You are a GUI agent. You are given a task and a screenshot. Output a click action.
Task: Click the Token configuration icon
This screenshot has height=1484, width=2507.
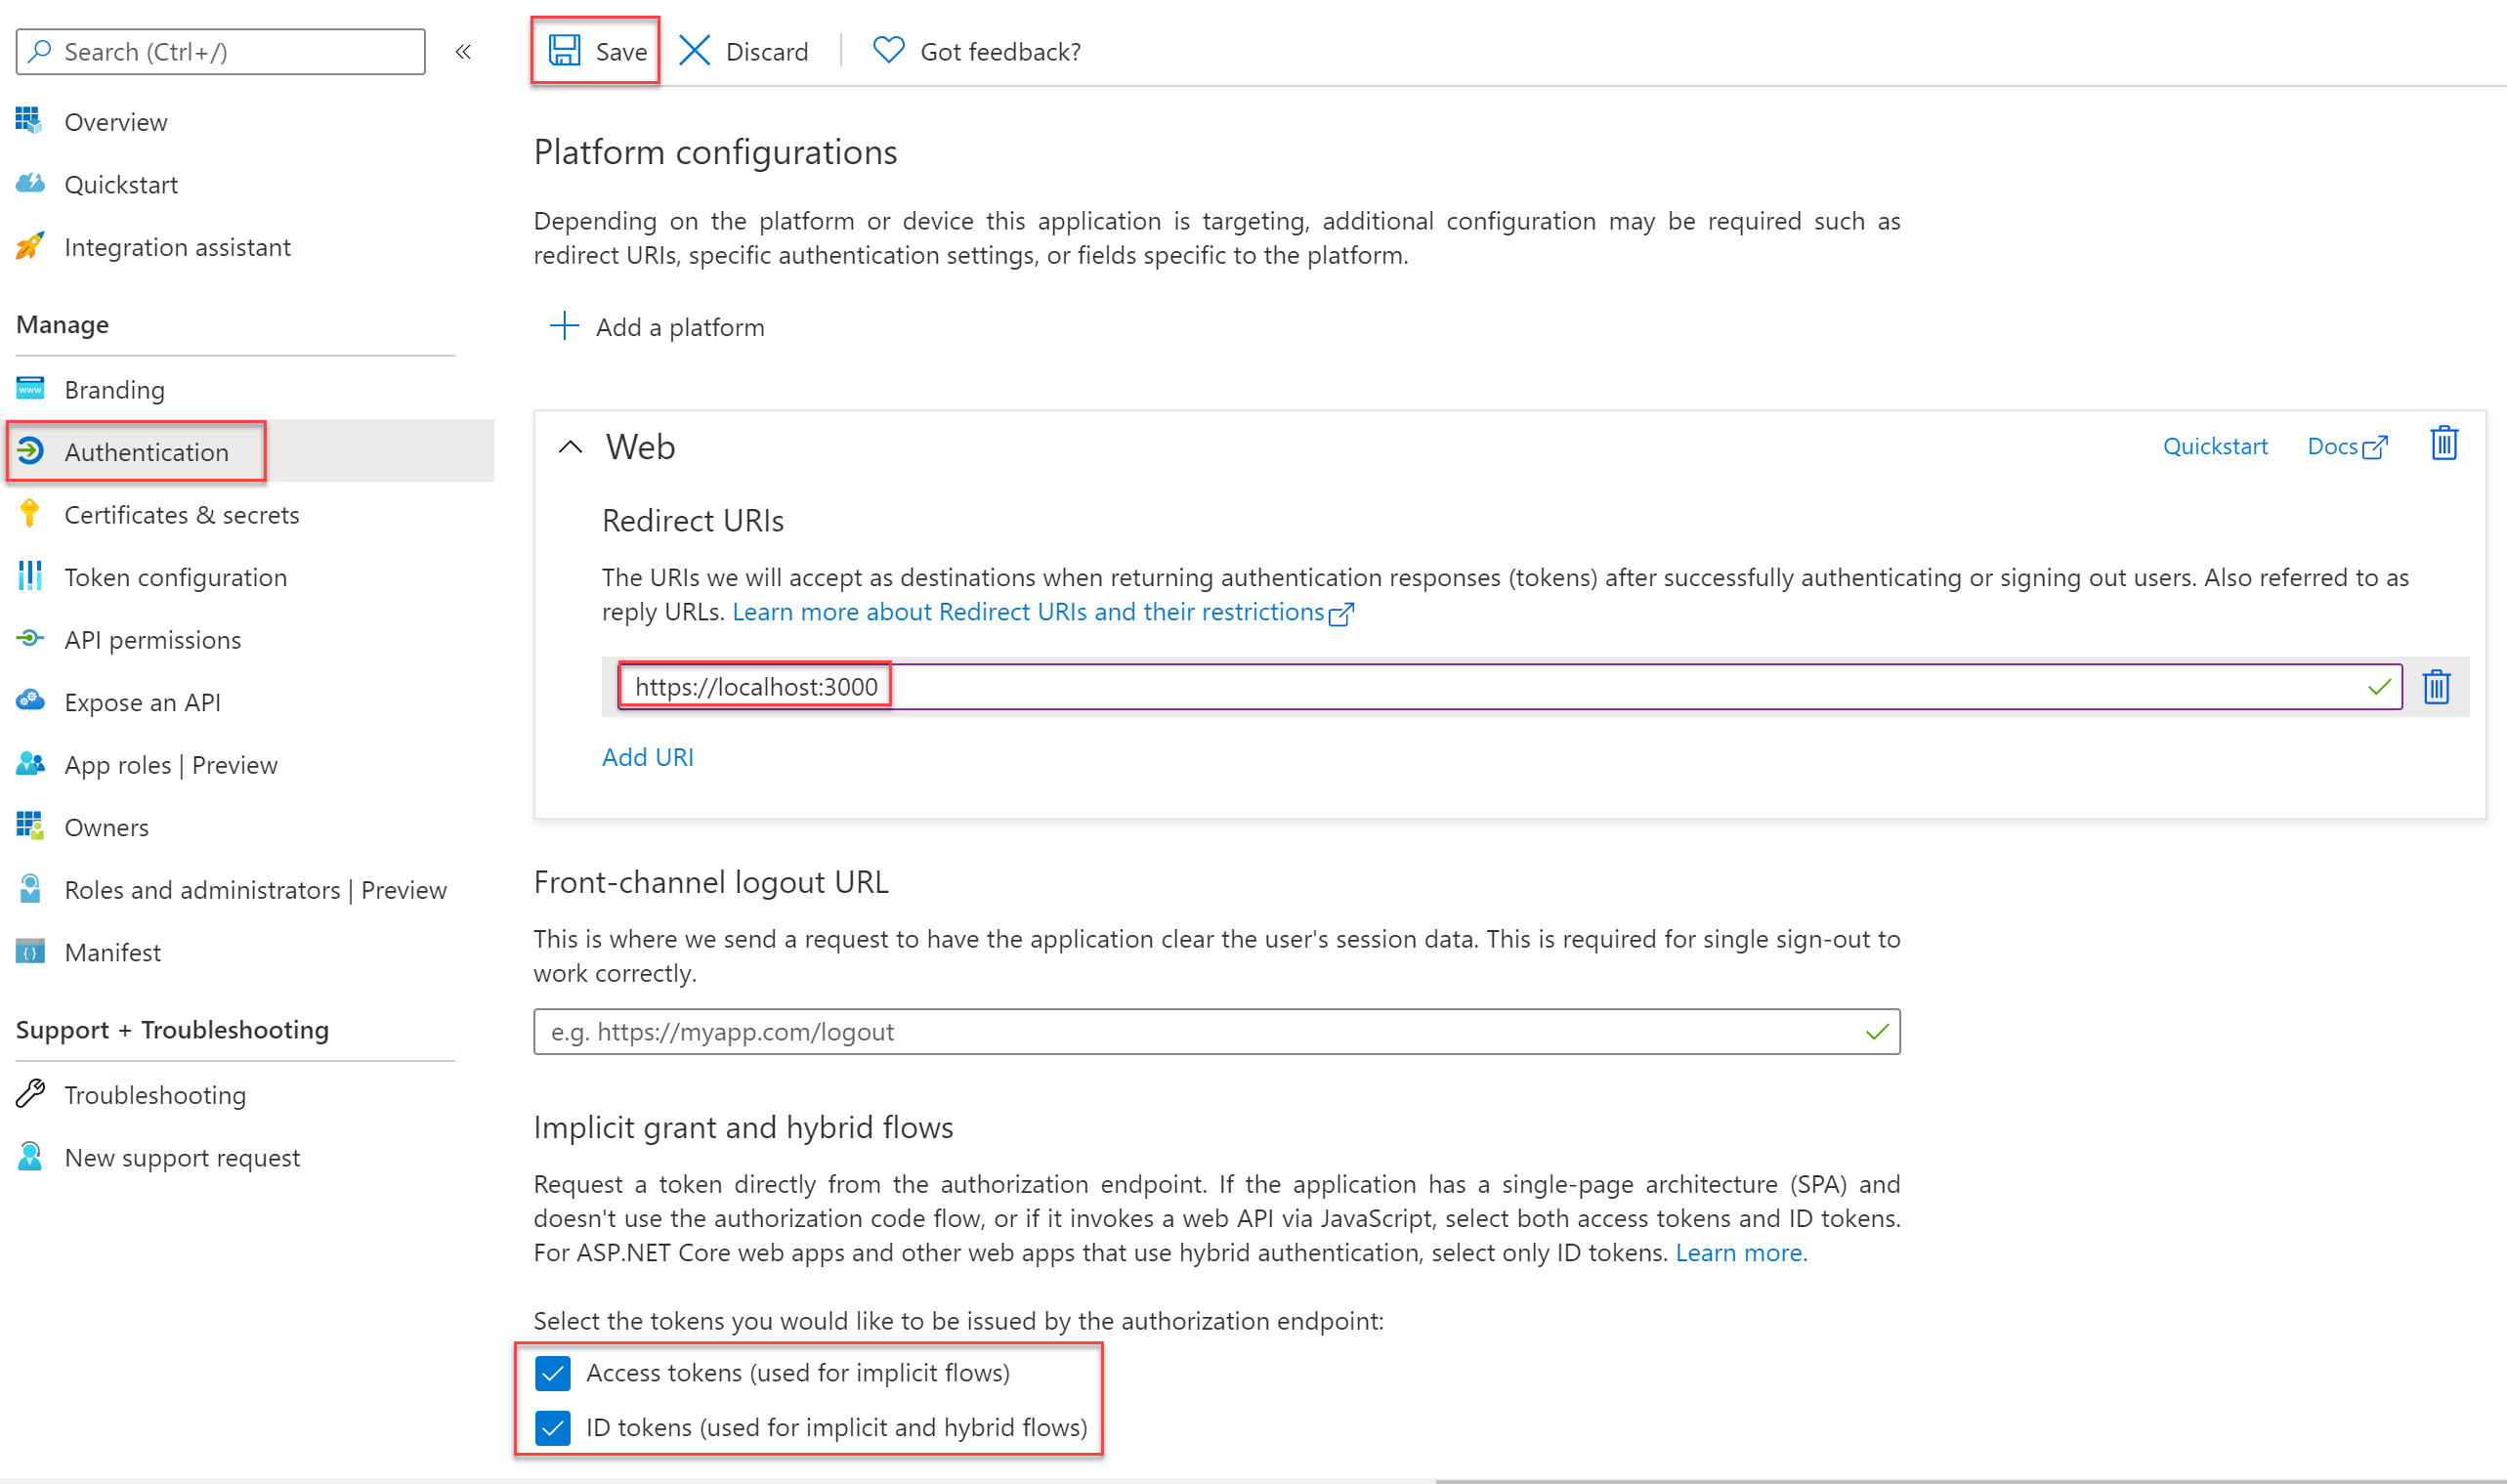pos(32,576)
